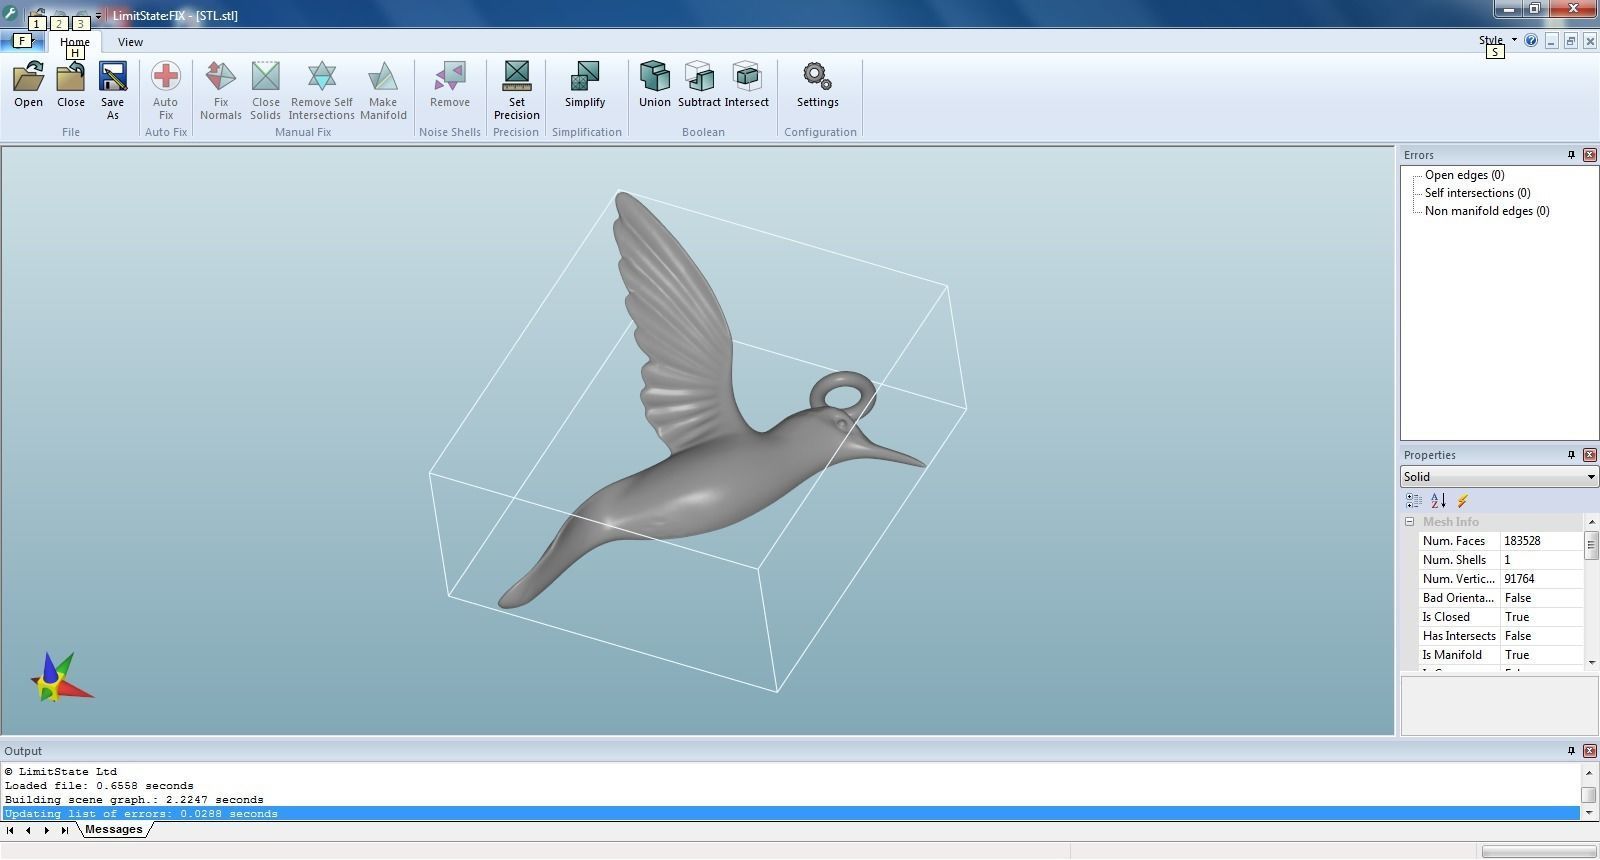Pin the Output panel
This screenshot has width=1600, height=860.
click(x=1571, y=751)
